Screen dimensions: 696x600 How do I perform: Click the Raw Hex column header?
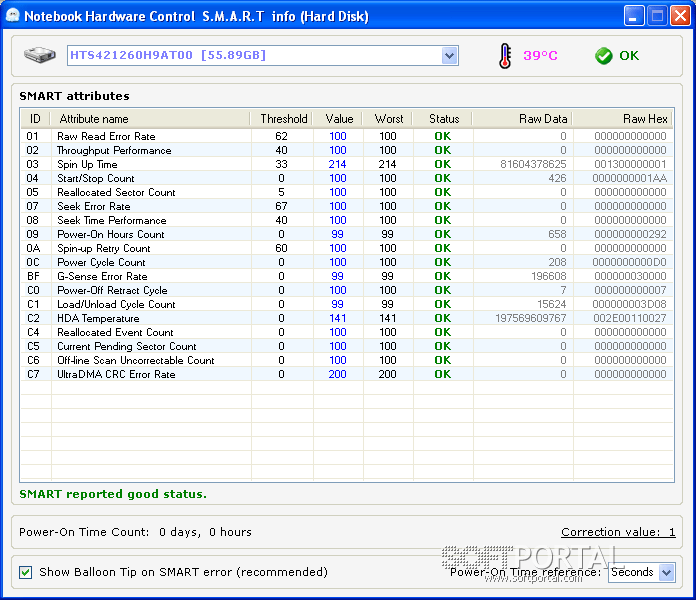[623, 119]
